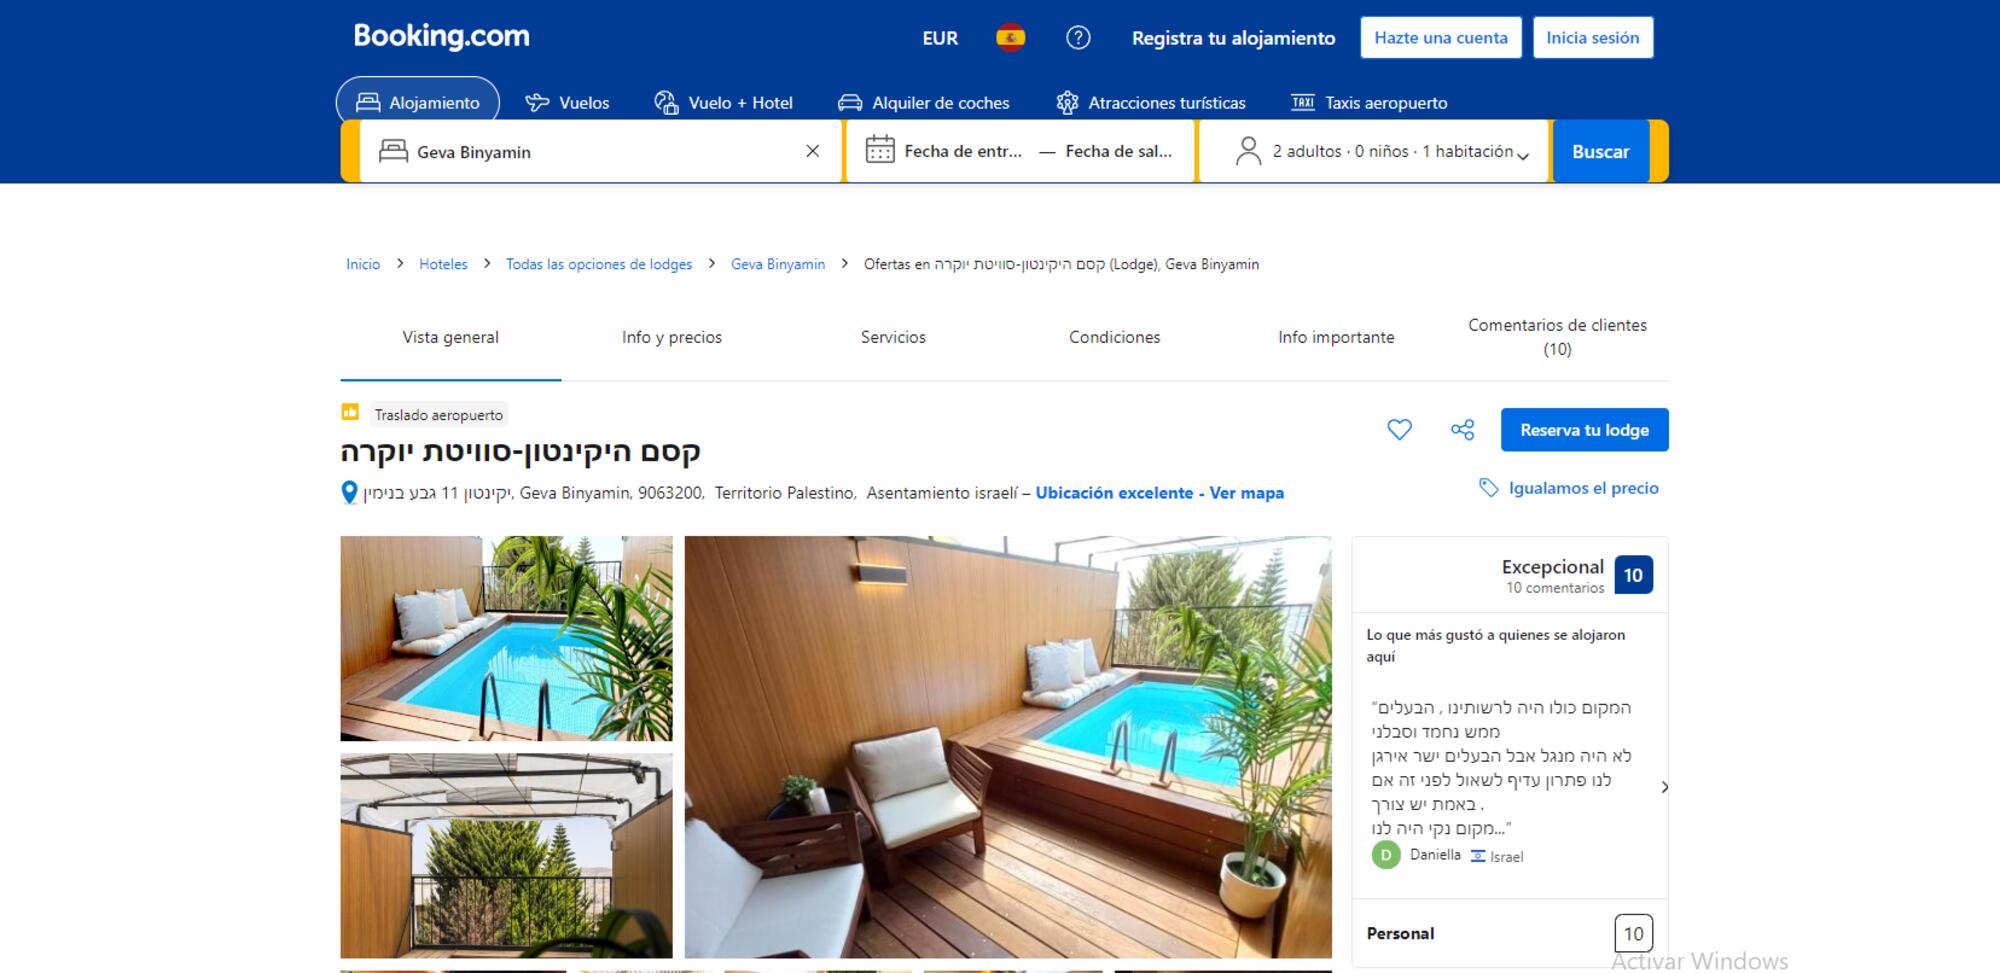Show next review with right chevron

pyautogui.click(x=1664, y=787)
